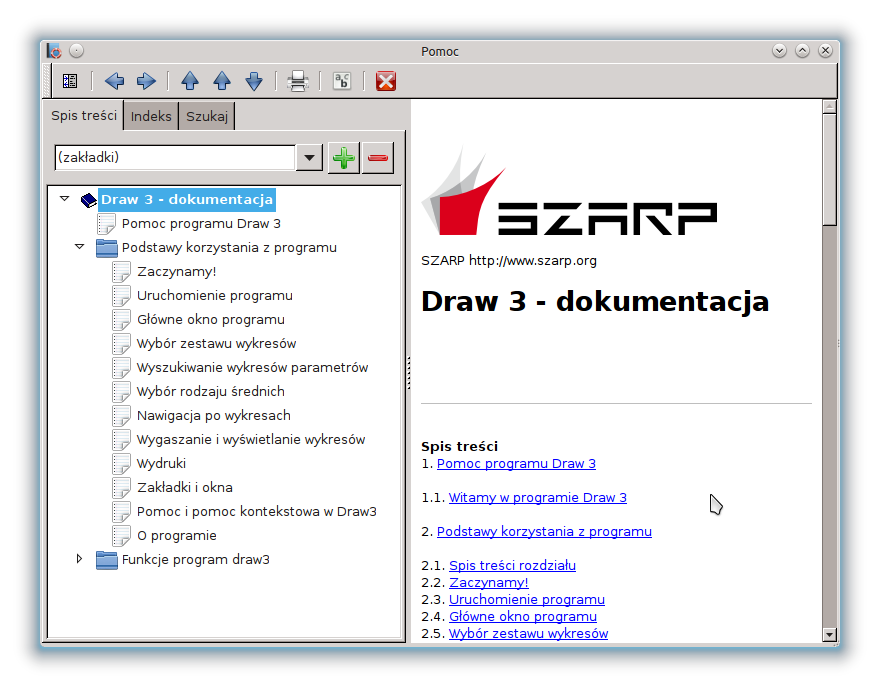
Task: Select tree item Draw 3 - dokumentacja
Action: point(187,200)
